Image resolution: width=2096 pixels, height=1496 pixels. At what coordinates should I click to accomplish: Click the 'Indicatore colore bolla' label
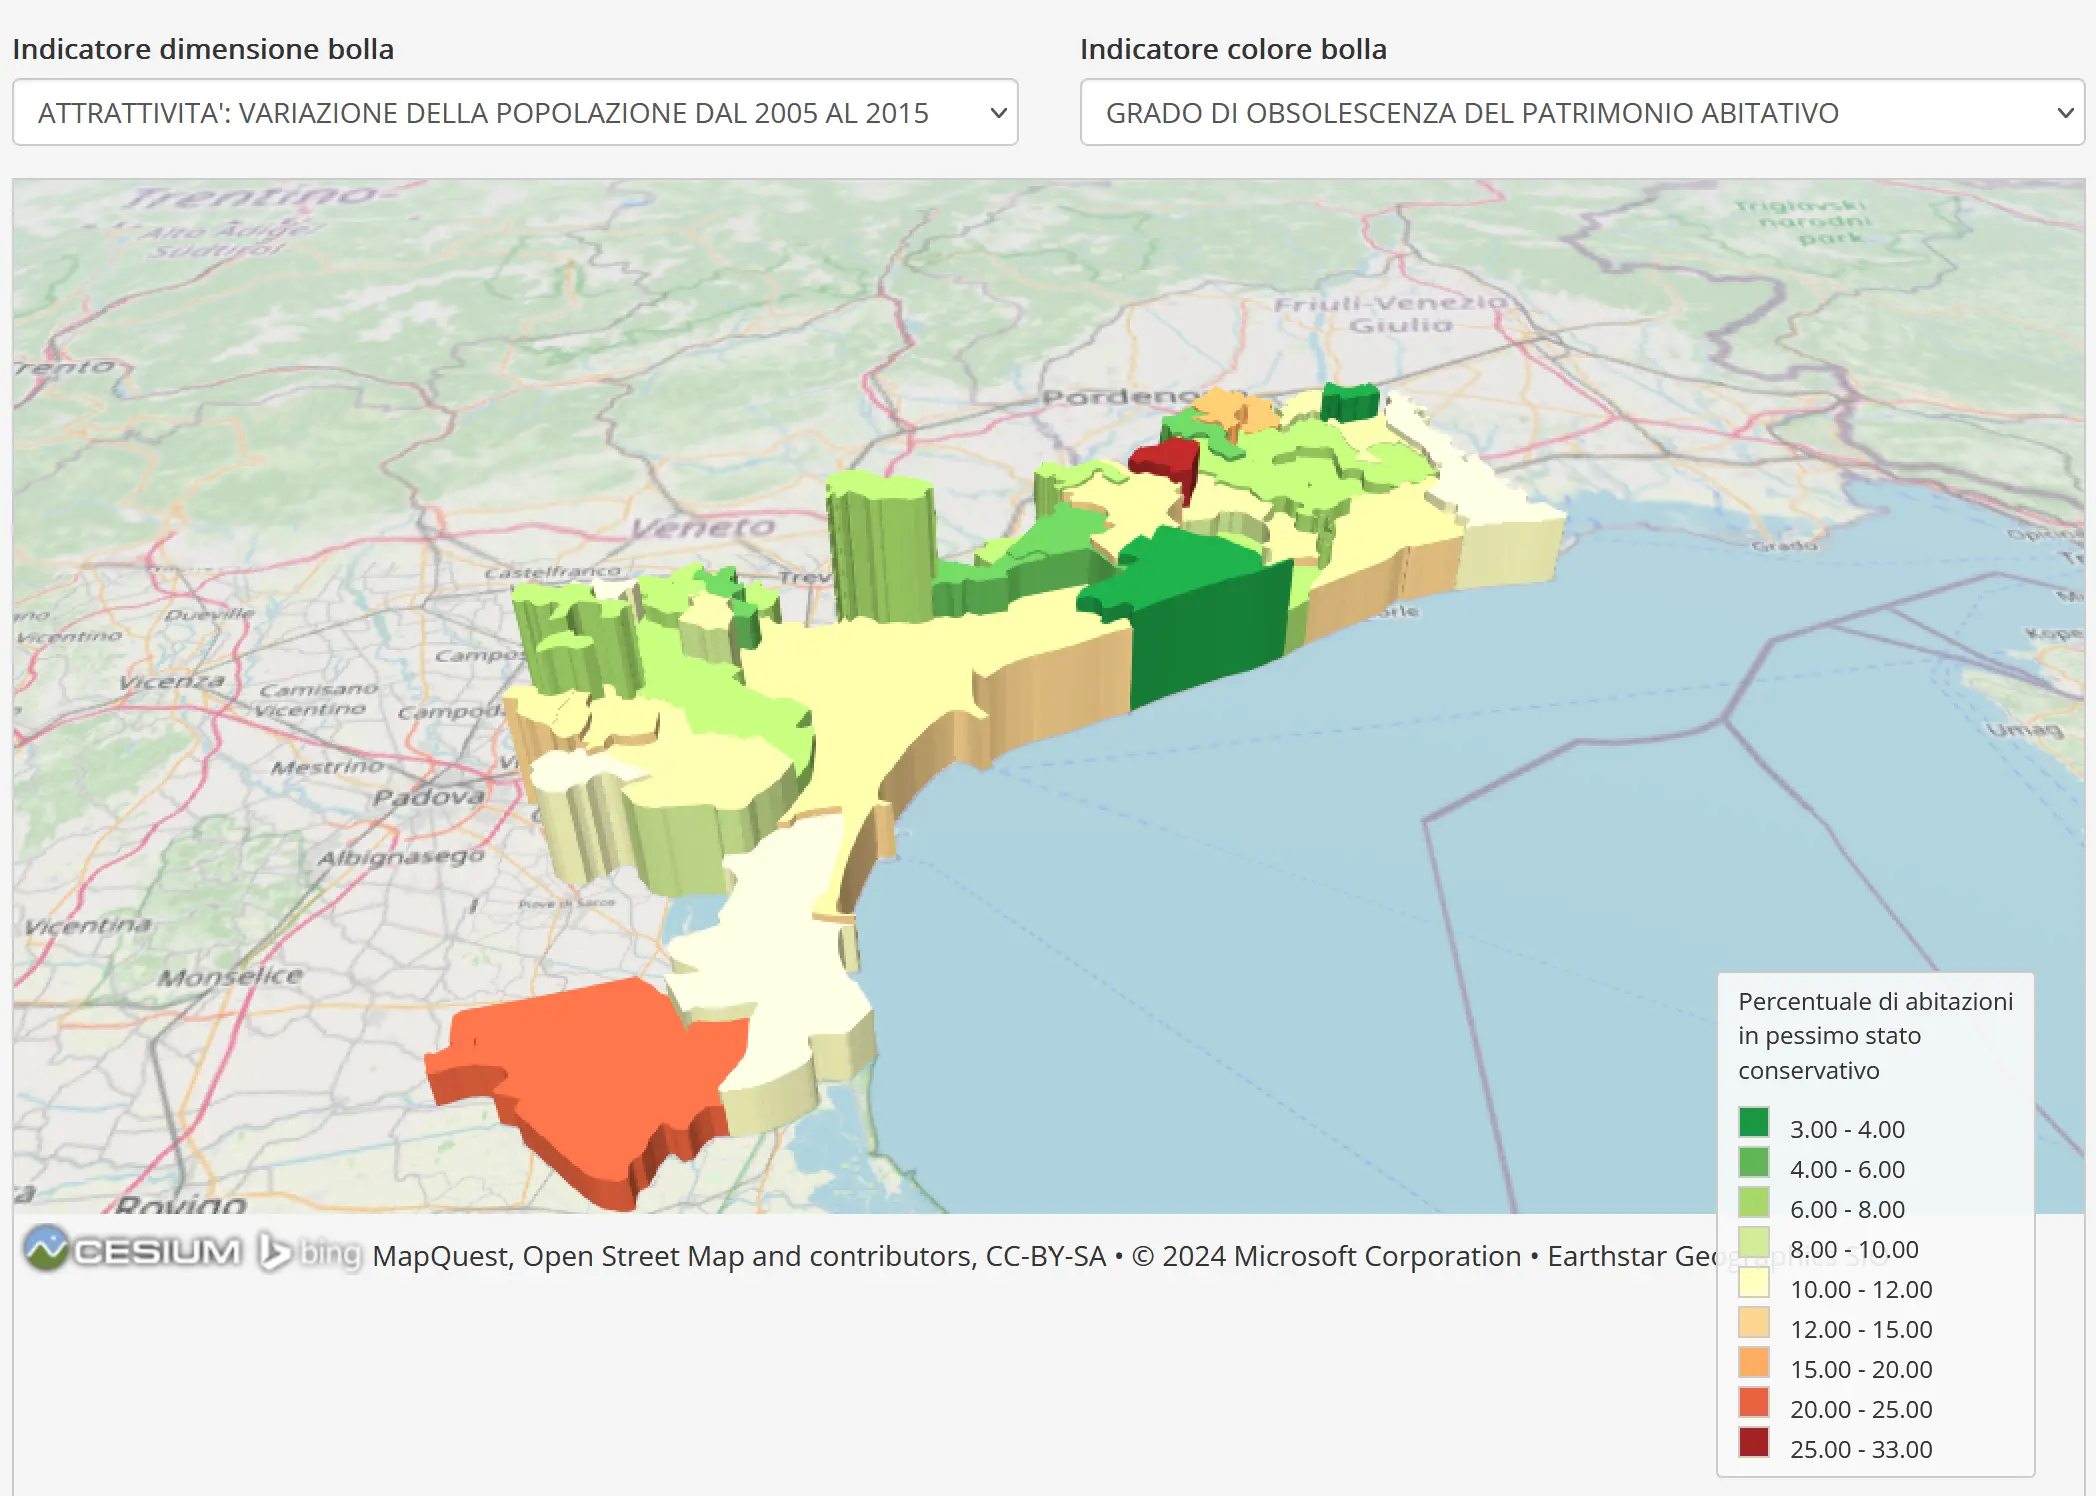coord(1233,49)
